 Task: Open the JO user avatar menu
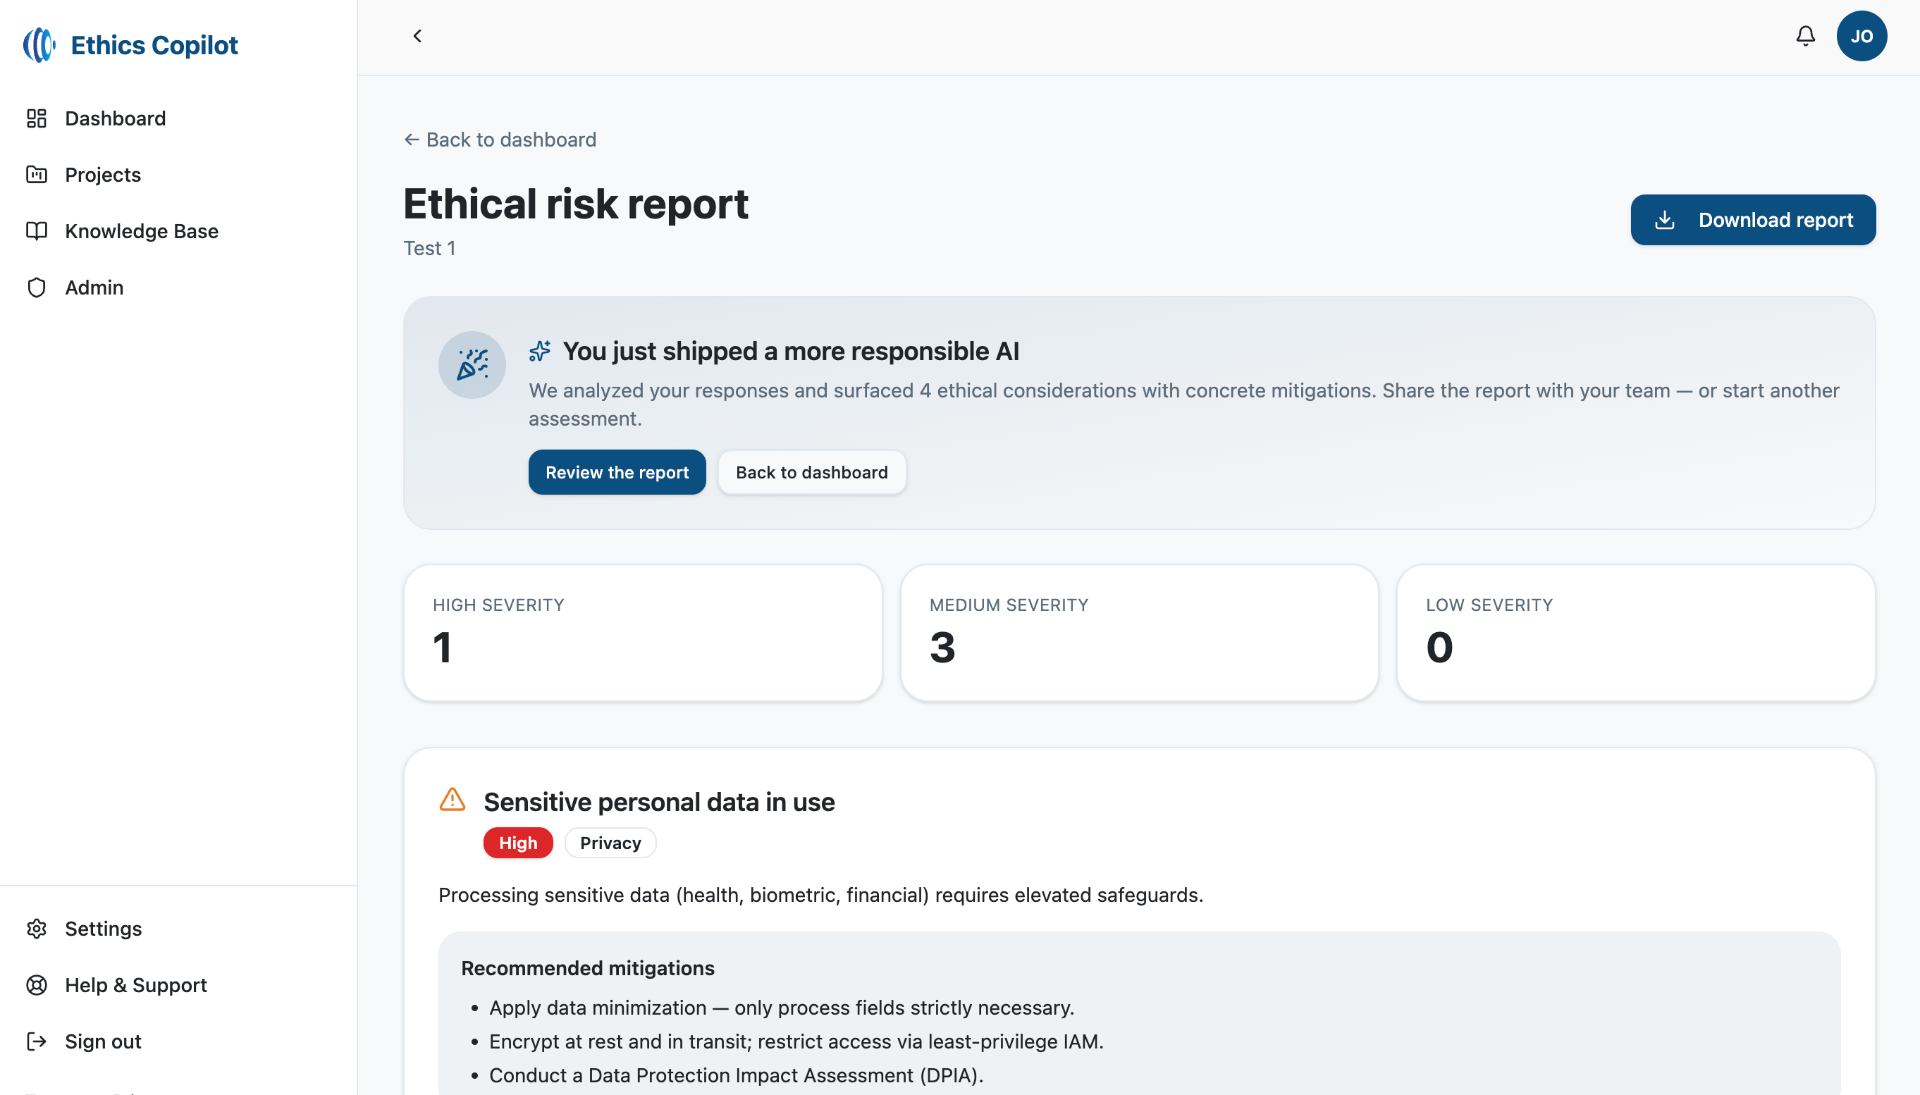coord(1861,36)
